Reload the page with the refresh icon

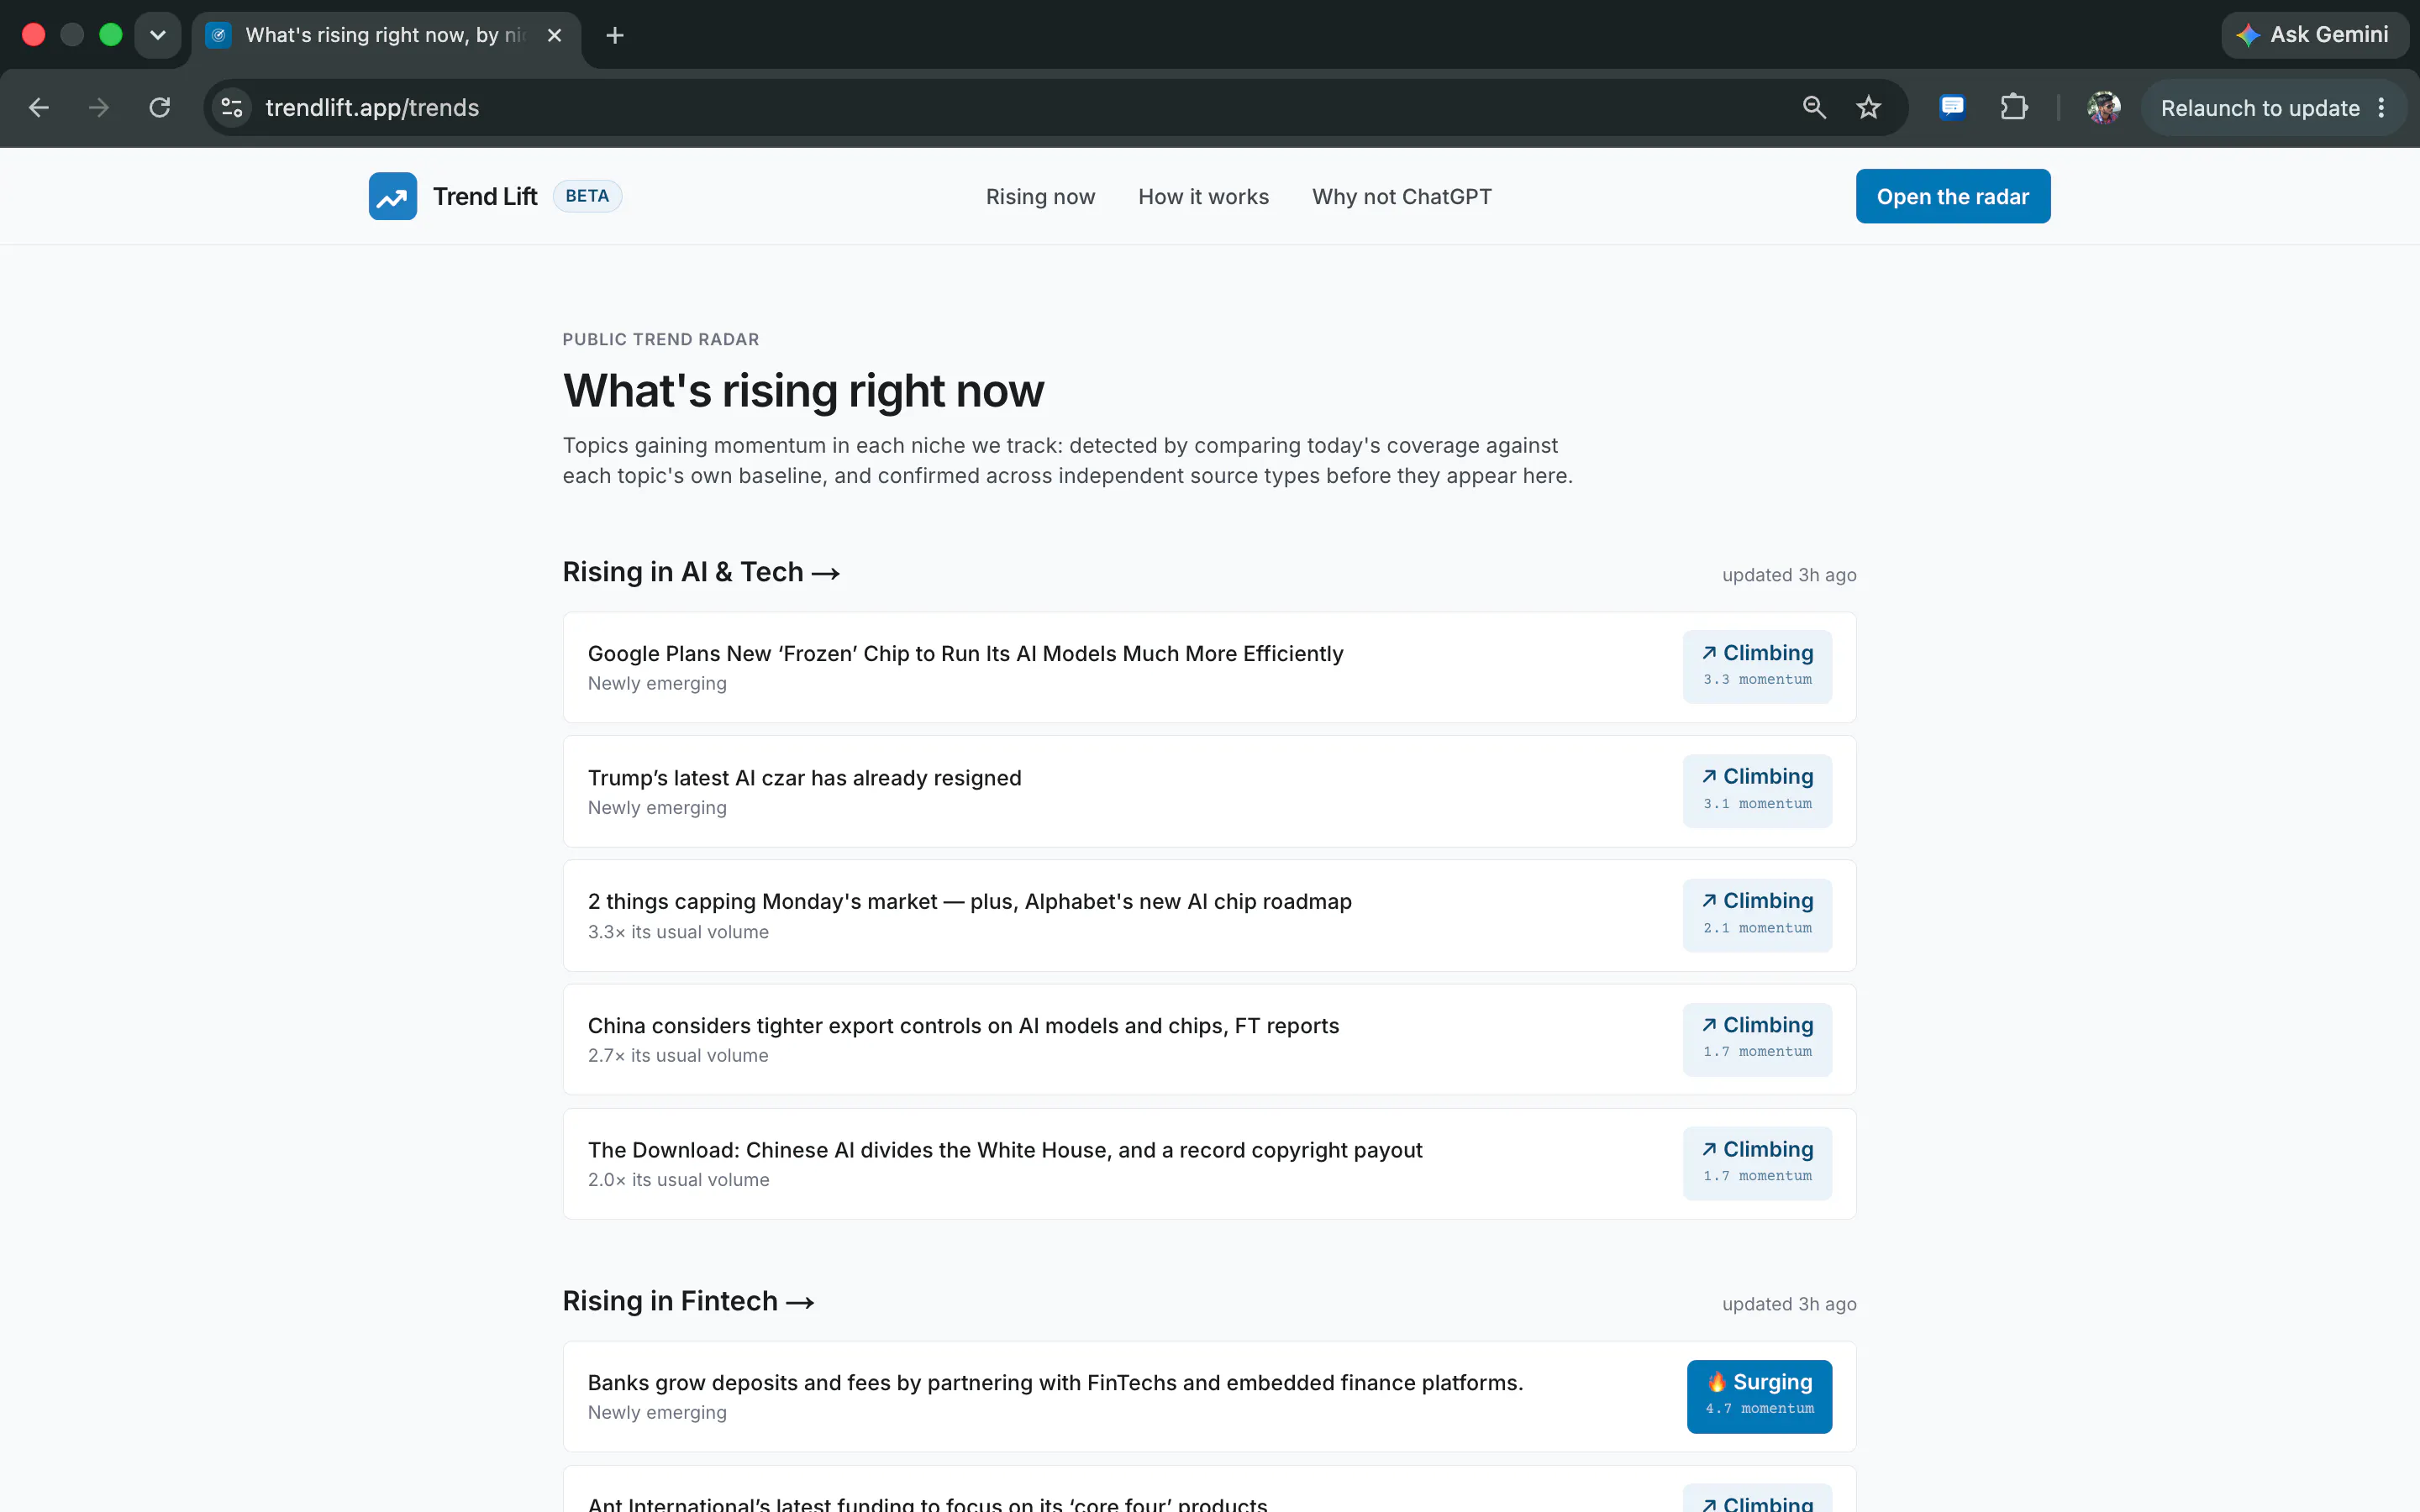tap(160, 107)
